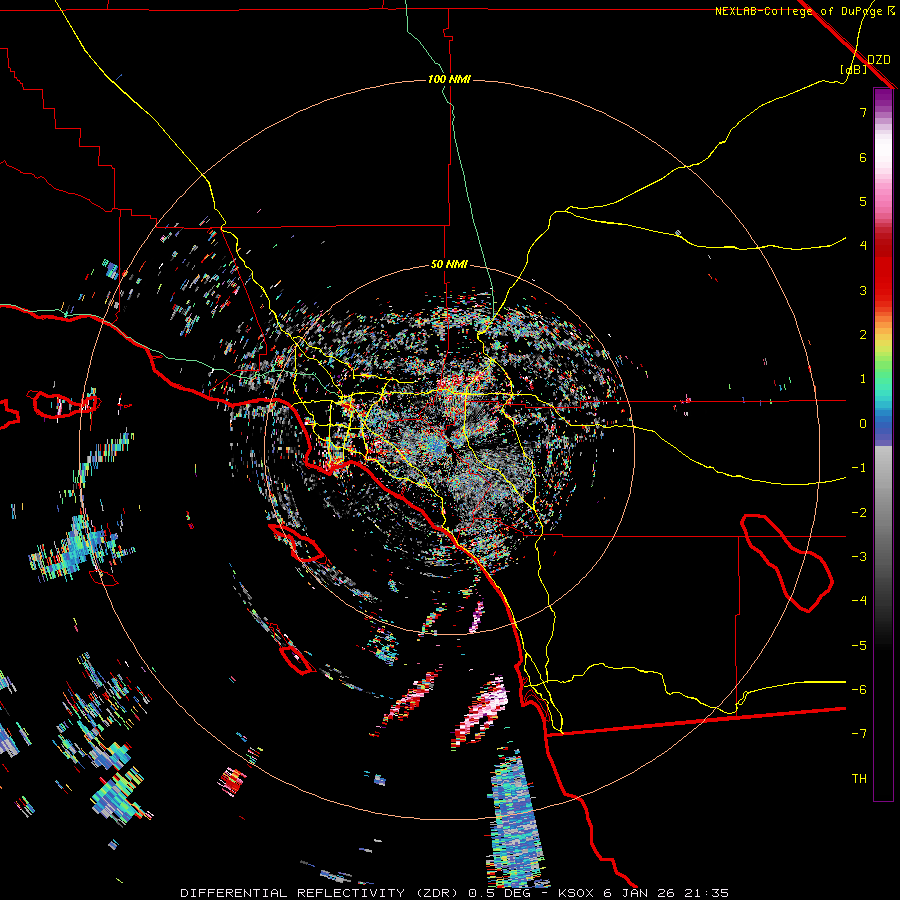Select the DZD product label
This screenshot has width=900, height=900.
click(x=879, y=60)
